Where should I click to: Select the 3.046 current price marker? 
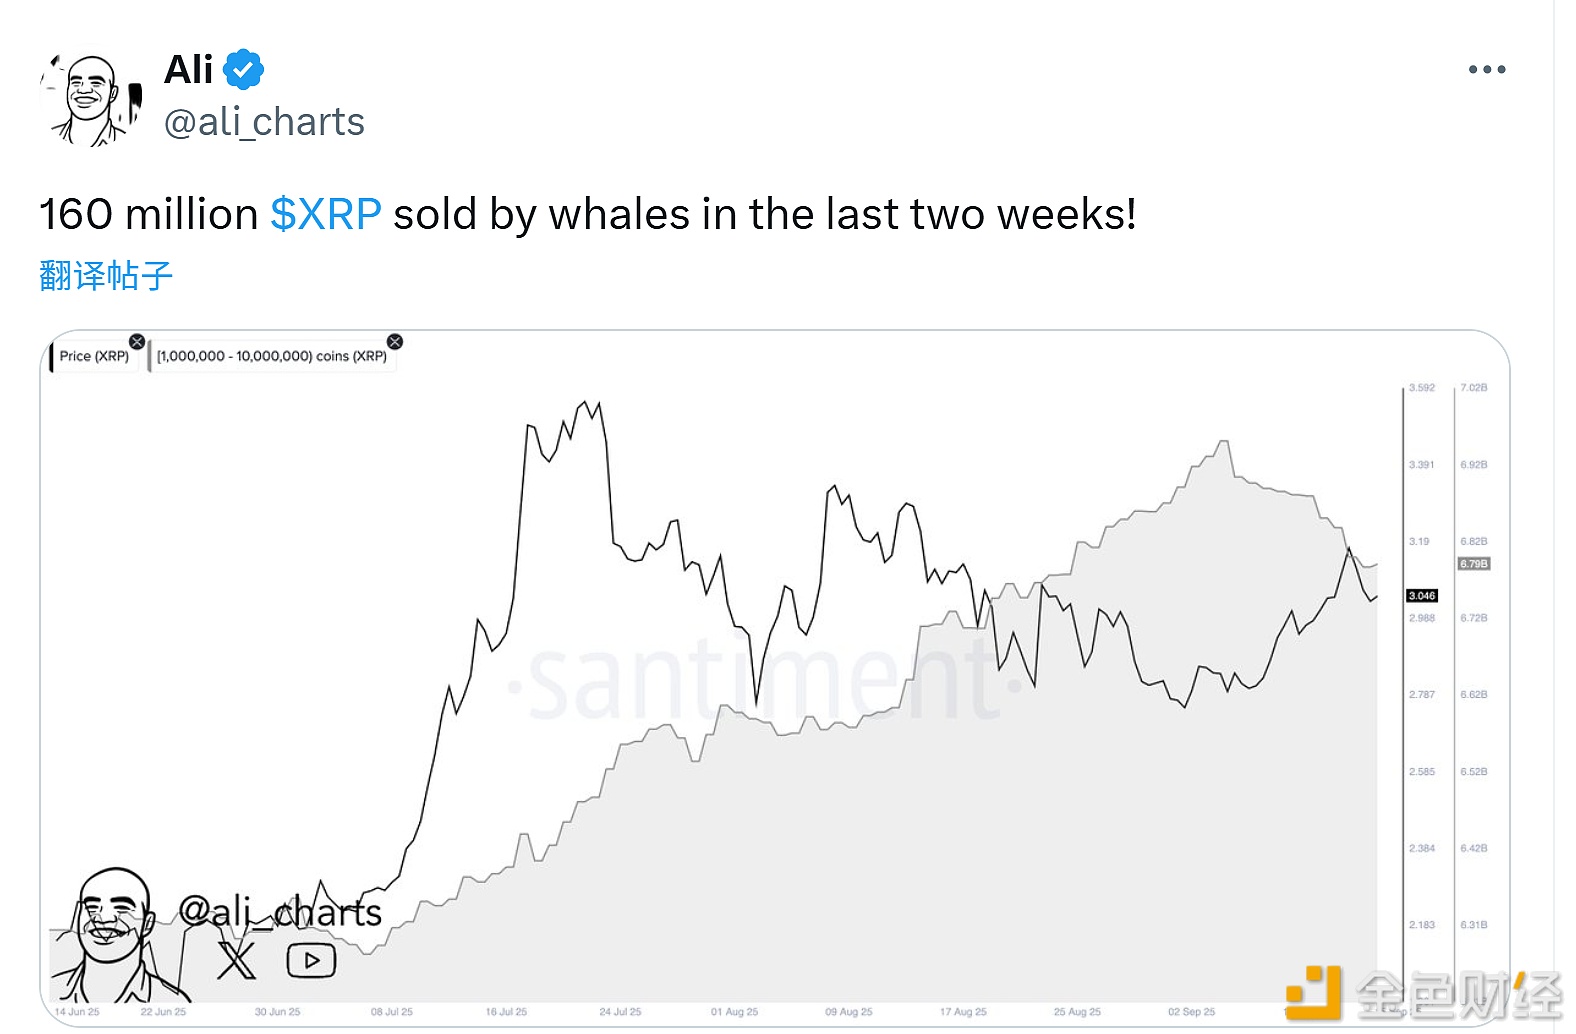click(x=1421, y=596)
